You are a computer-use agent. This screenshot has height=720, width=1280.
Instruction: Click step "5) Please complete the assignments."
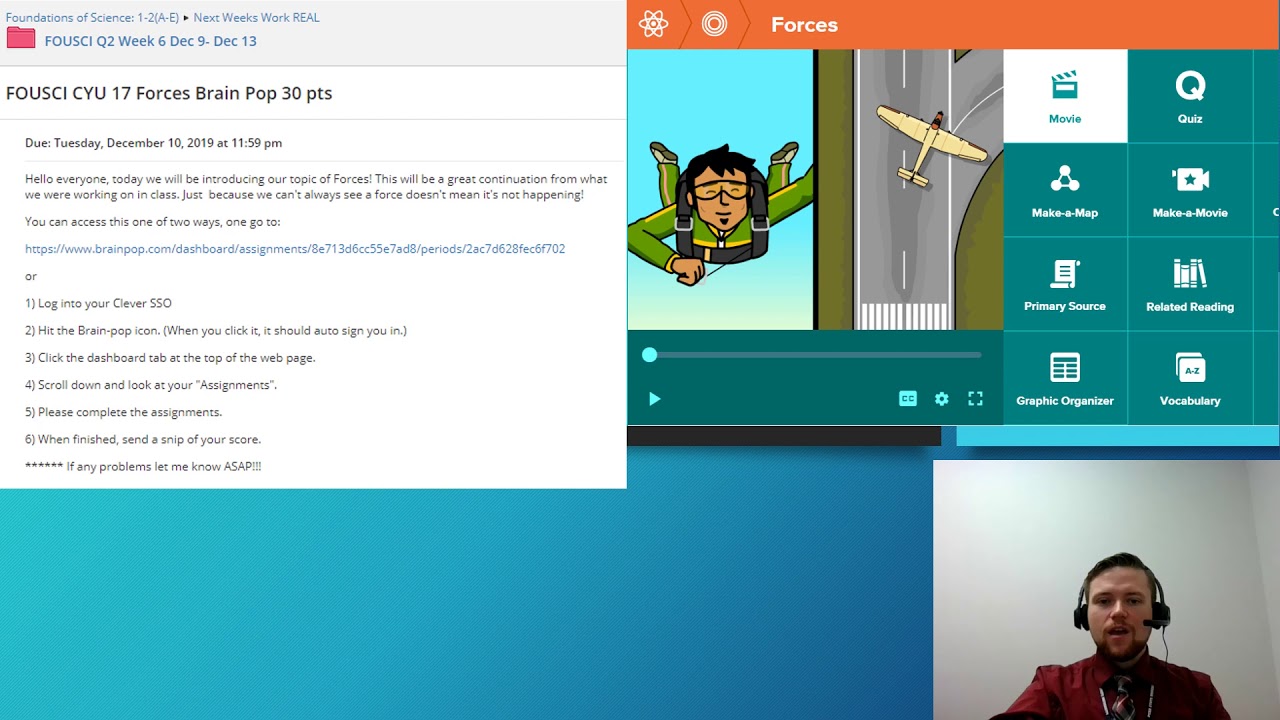click(x=123, y=412)
